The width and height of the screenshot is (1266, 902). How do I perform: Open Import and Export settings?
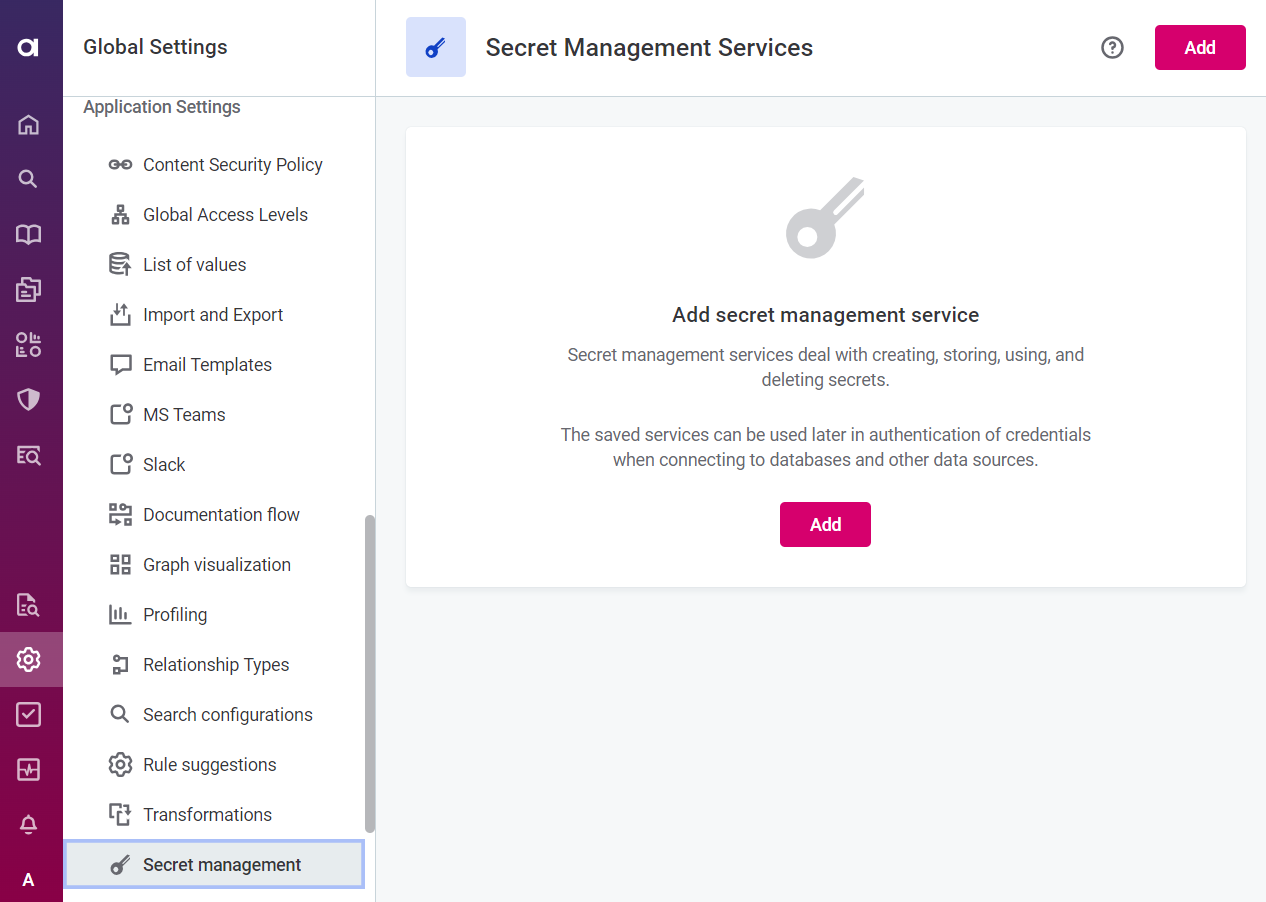[213, 315]
